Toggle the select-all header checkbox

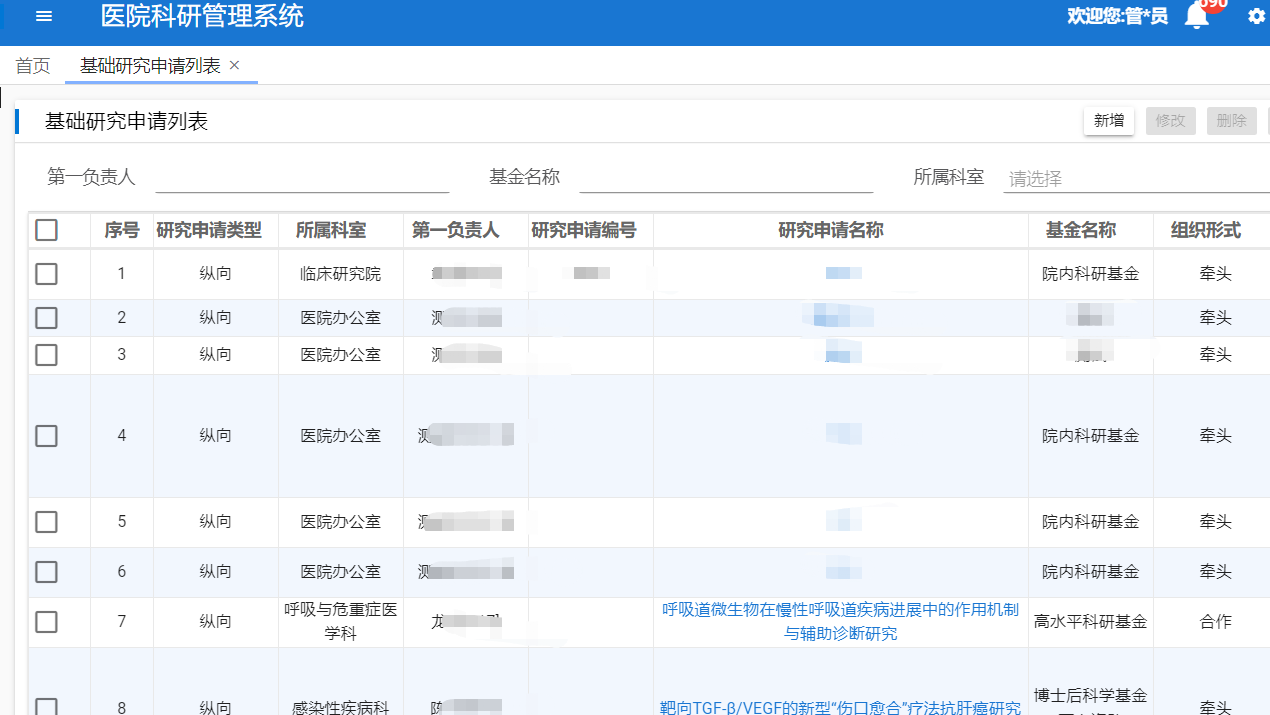click(46, 230)
